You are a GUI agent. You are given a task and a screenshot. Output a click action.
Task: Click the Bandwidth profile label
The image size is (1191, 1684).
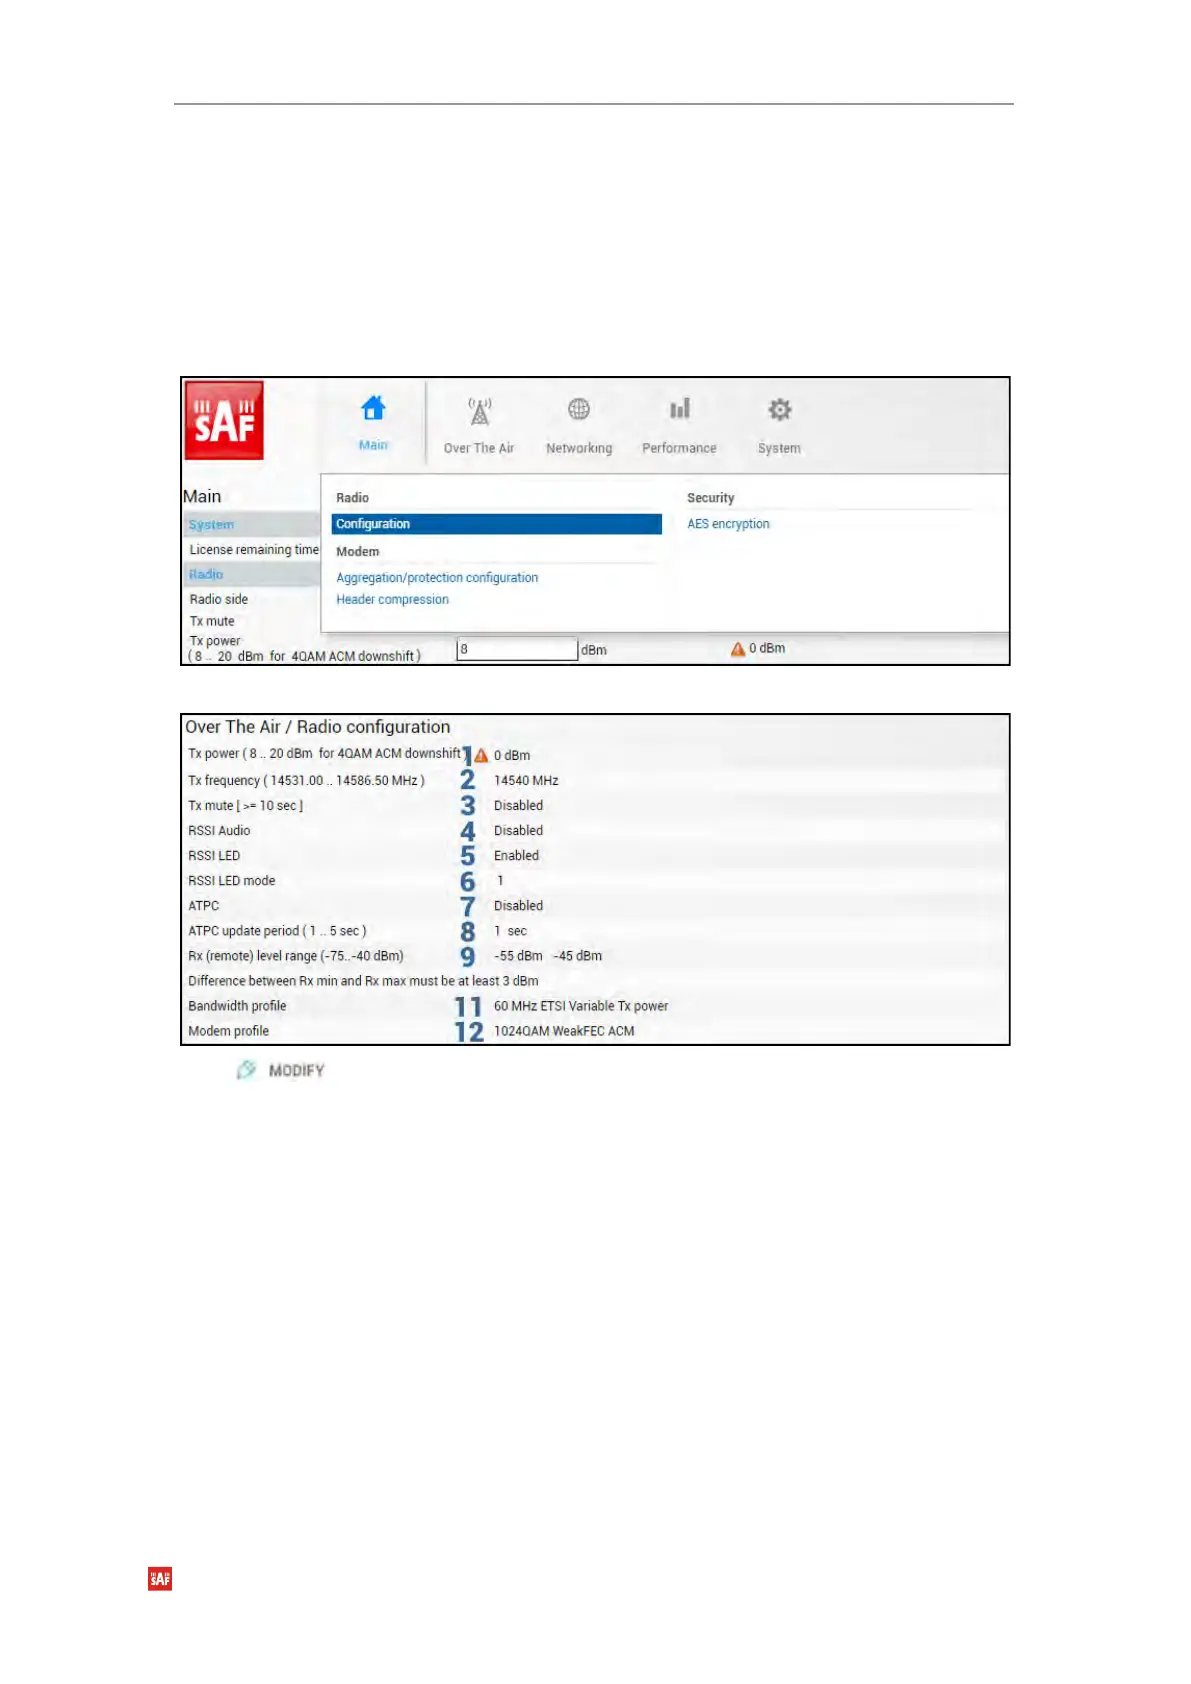click(x=237, y=1006)
